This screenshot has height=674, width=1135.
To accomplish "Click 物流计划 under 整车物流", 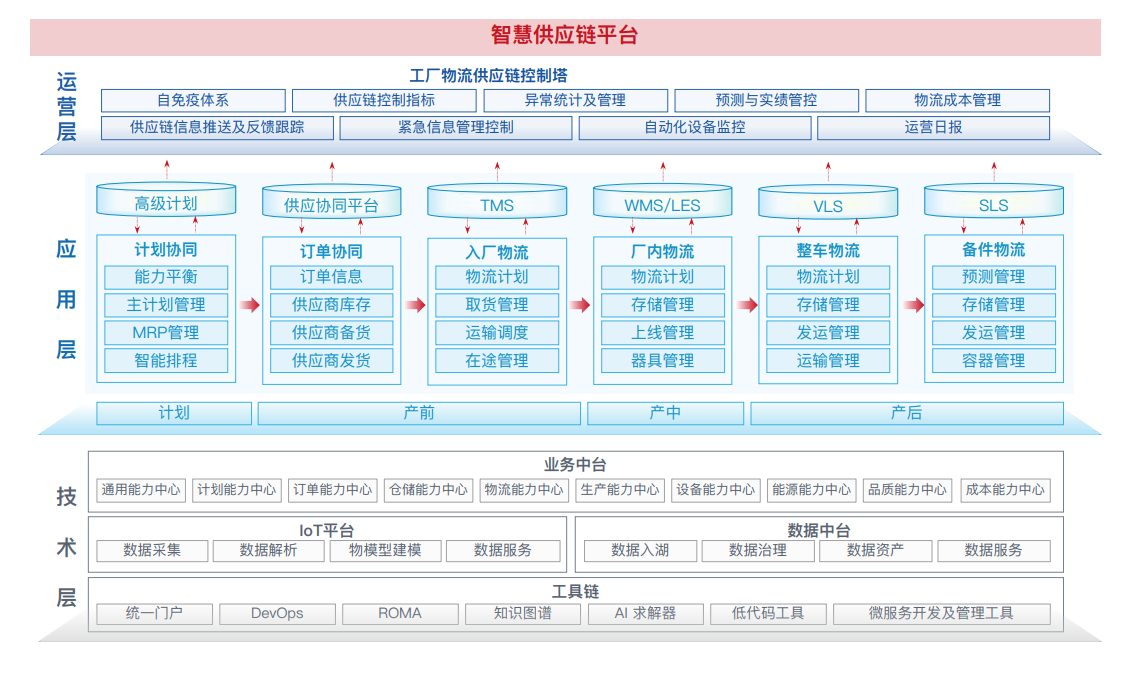I will click(828, 277).
